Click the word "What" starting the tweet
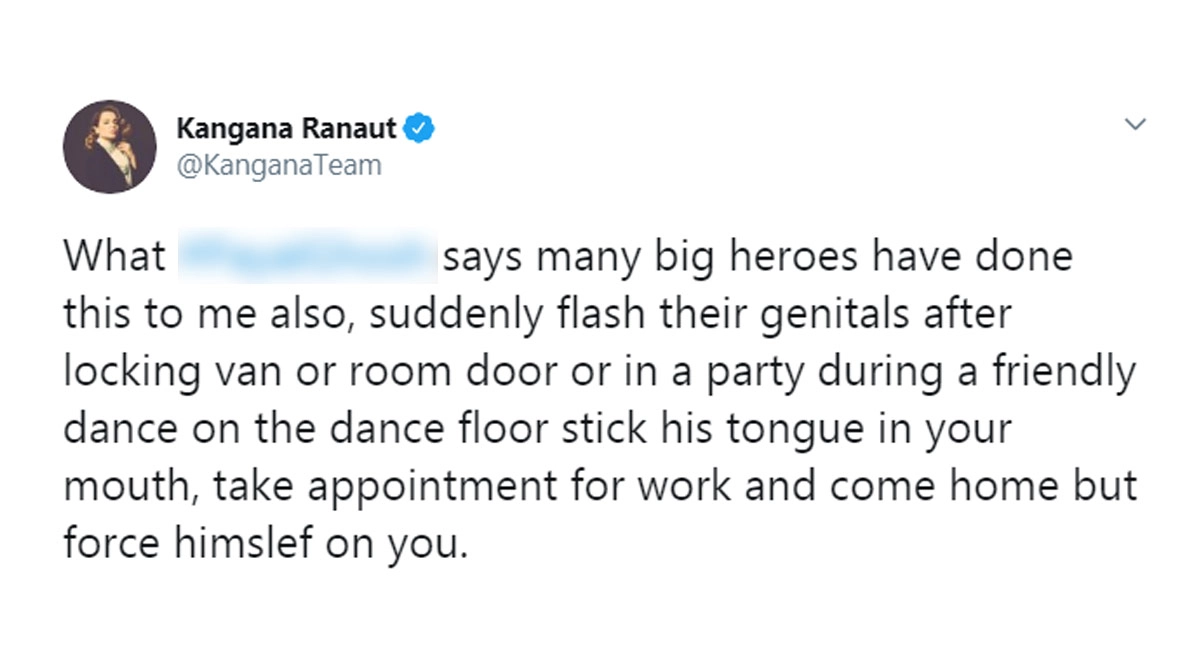The width and height of the screenshot is (1200, 667). [115, 257]
